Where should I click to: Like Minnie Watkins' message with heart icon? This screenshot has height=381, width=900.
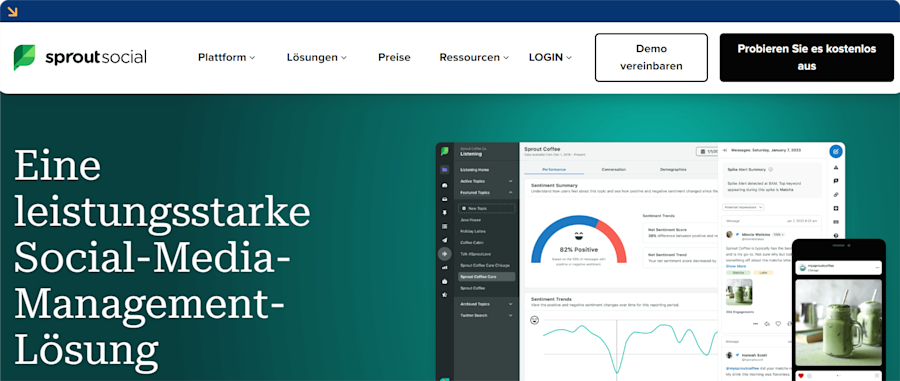[778, 324]
